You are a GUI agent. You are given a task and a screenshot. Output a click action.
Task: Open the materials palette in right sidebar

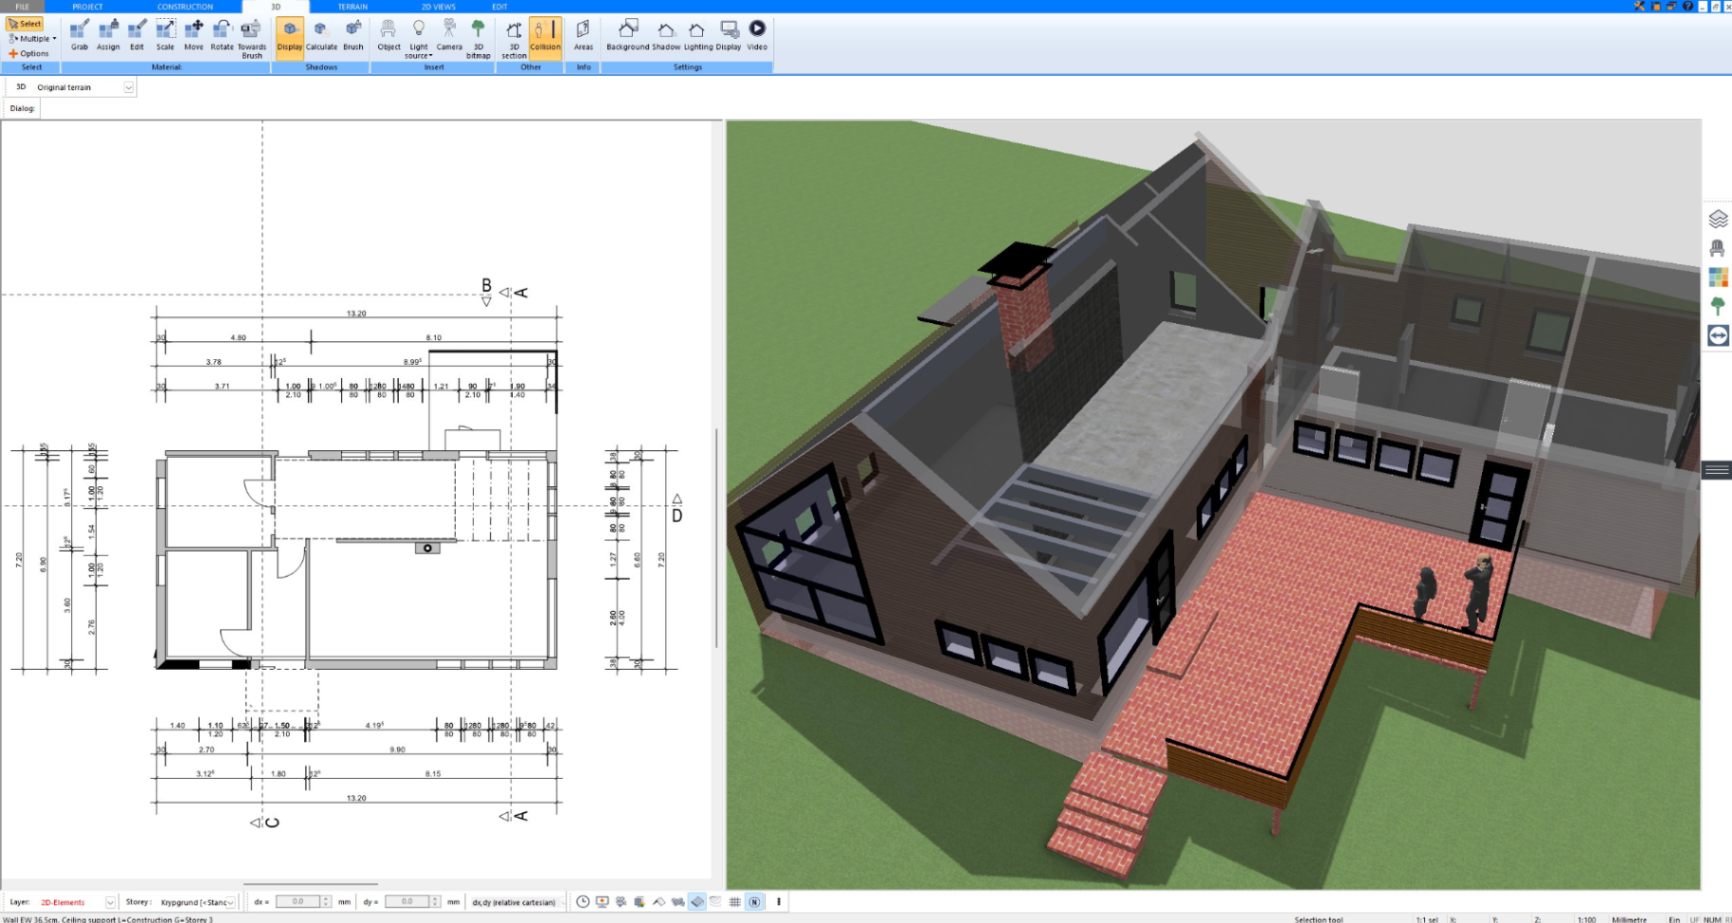coord(1718,277)
